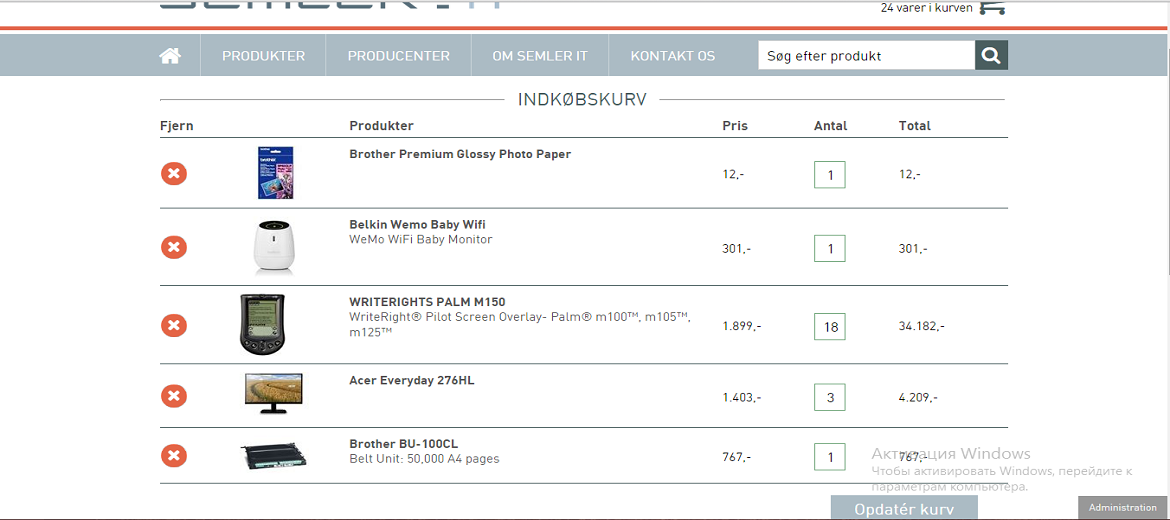The height and width of the screenshot is (520, 1170).
Task: Click the quantity field for Brother BU-100CL
Action: tap(830, 457)
